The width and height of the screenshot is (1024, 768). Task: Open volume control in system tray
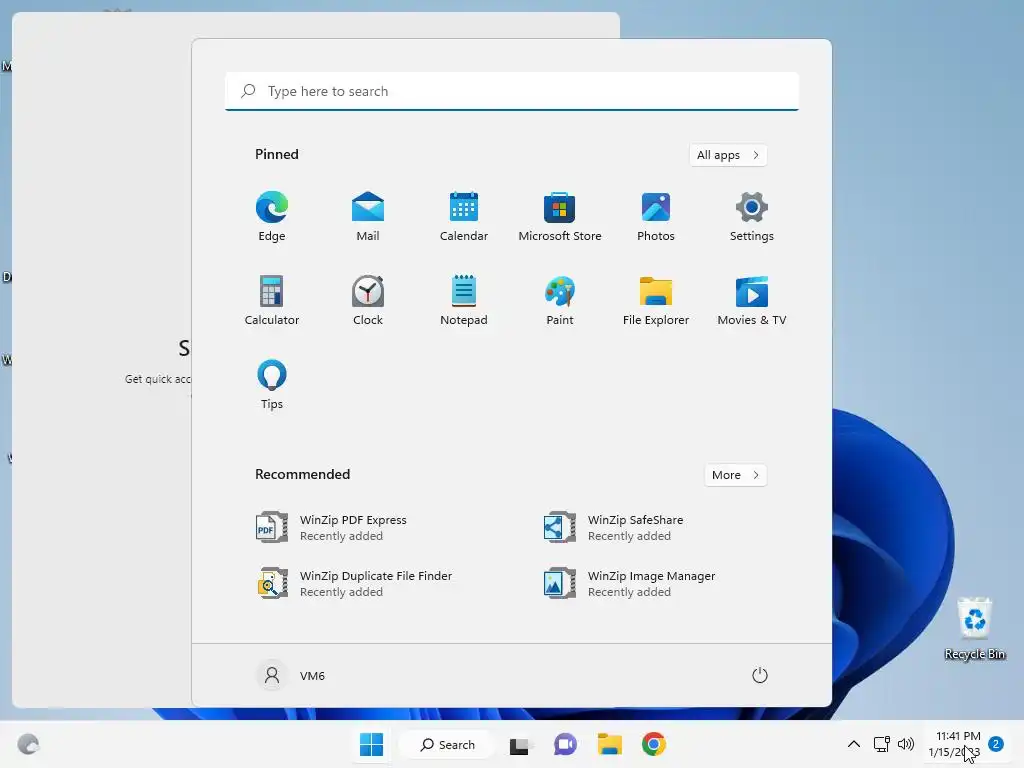pyautogui.click(x=906, y=744)
